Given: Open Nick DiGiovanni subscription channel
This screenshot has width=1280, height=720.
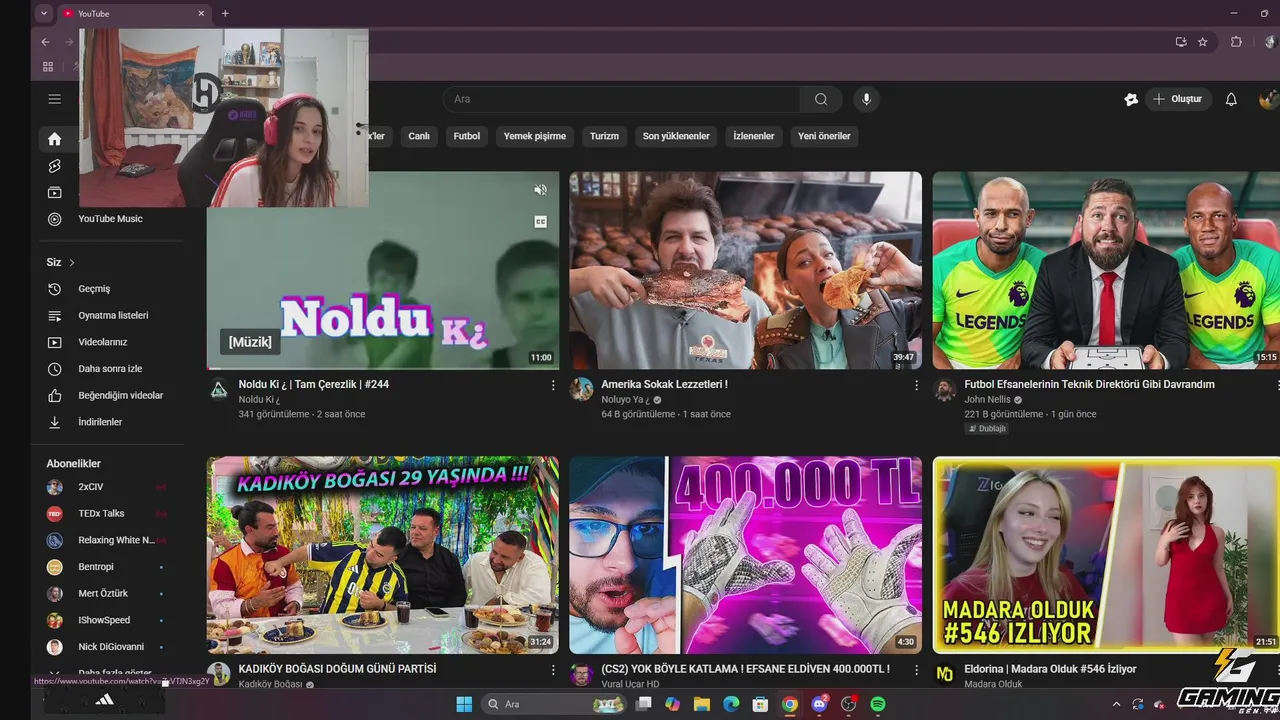Looking at the screenshot, I should click(111, 647).
